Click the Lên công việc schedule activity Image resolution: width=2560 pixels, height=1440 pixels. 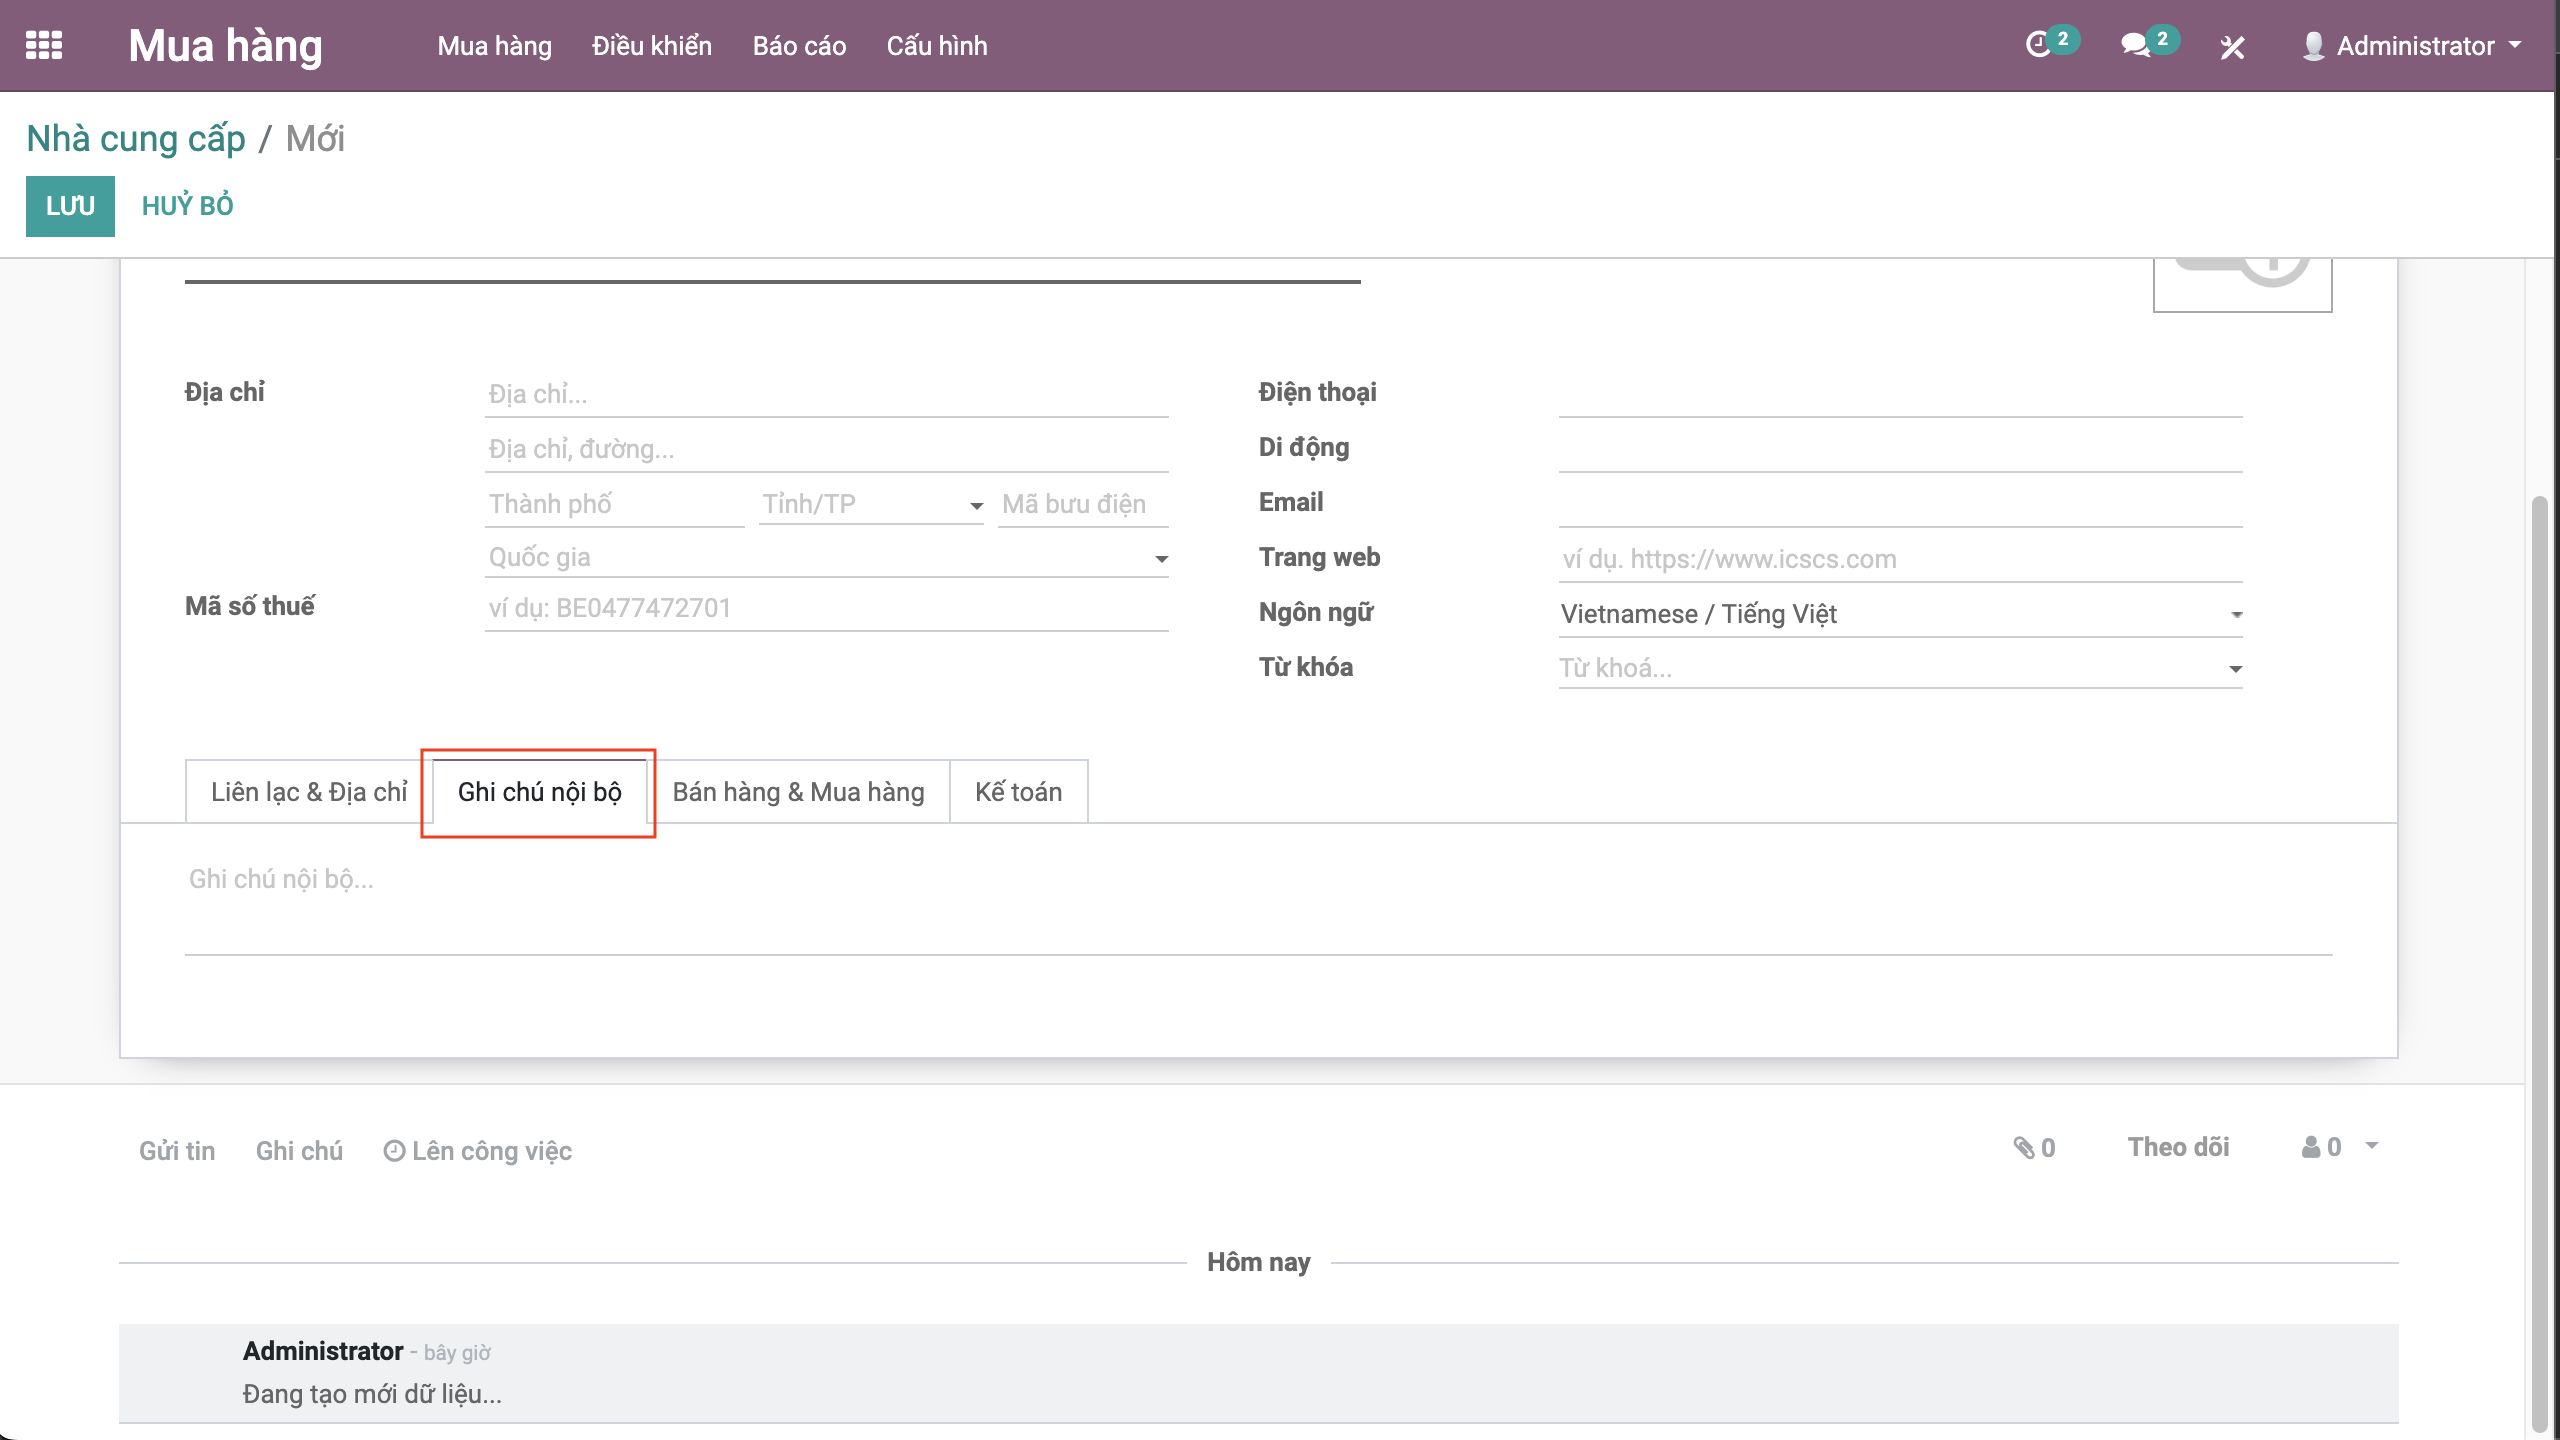click(x=478, y=1151)
